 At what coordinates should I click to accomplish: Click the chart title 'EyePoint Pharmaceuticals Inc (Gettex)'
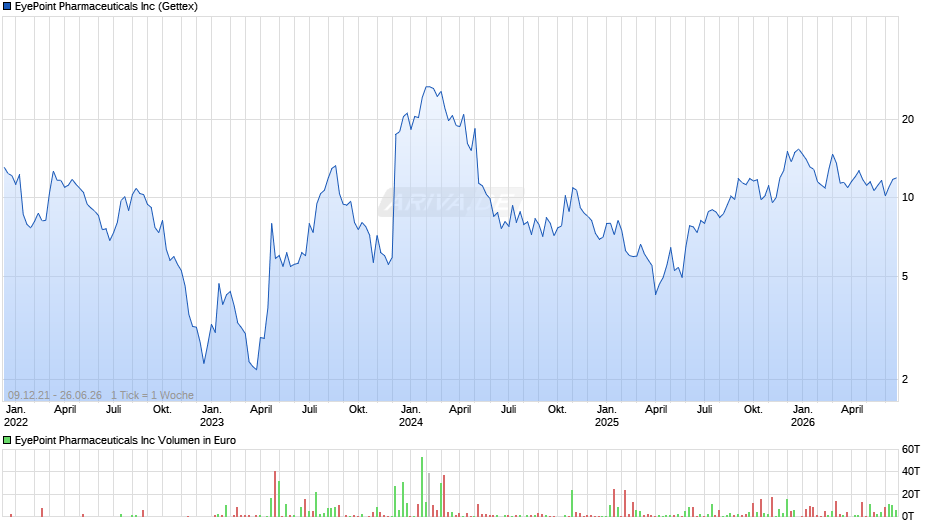point(106,7)
